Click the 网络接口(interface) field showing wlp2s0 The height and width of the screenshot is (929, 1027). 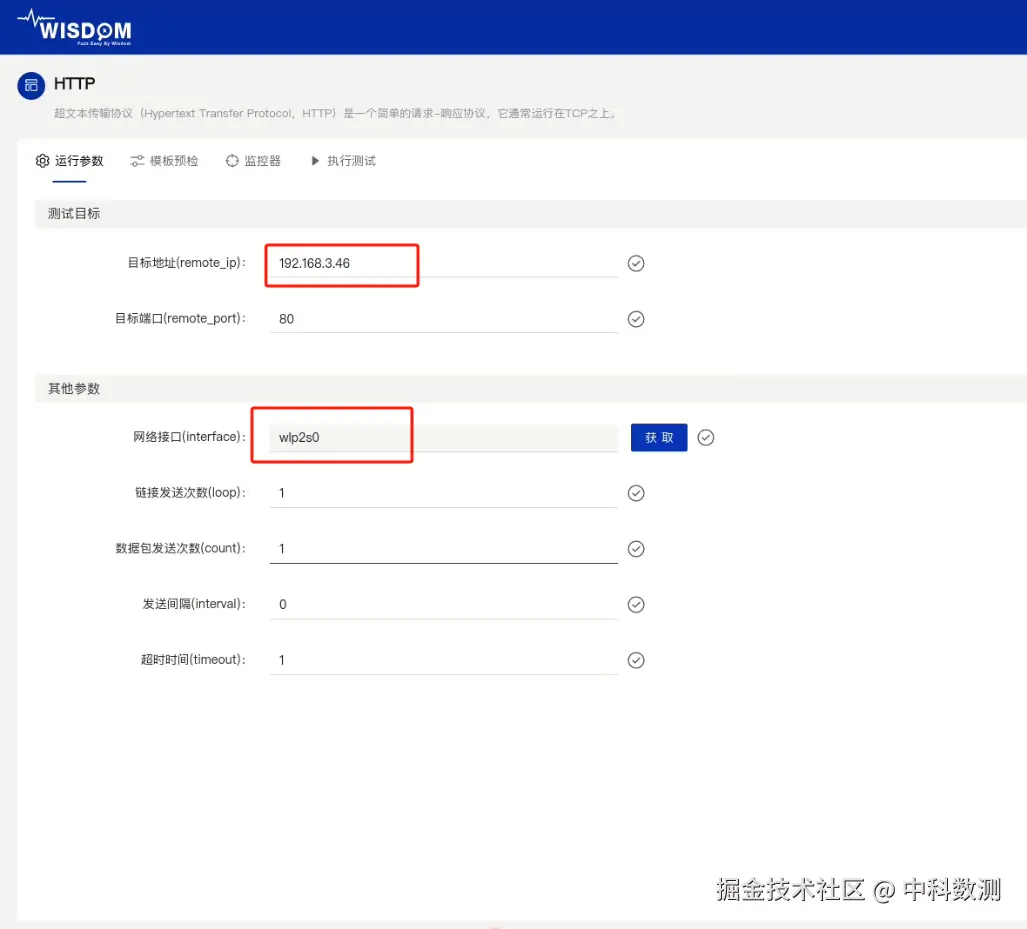click(443, 438)
